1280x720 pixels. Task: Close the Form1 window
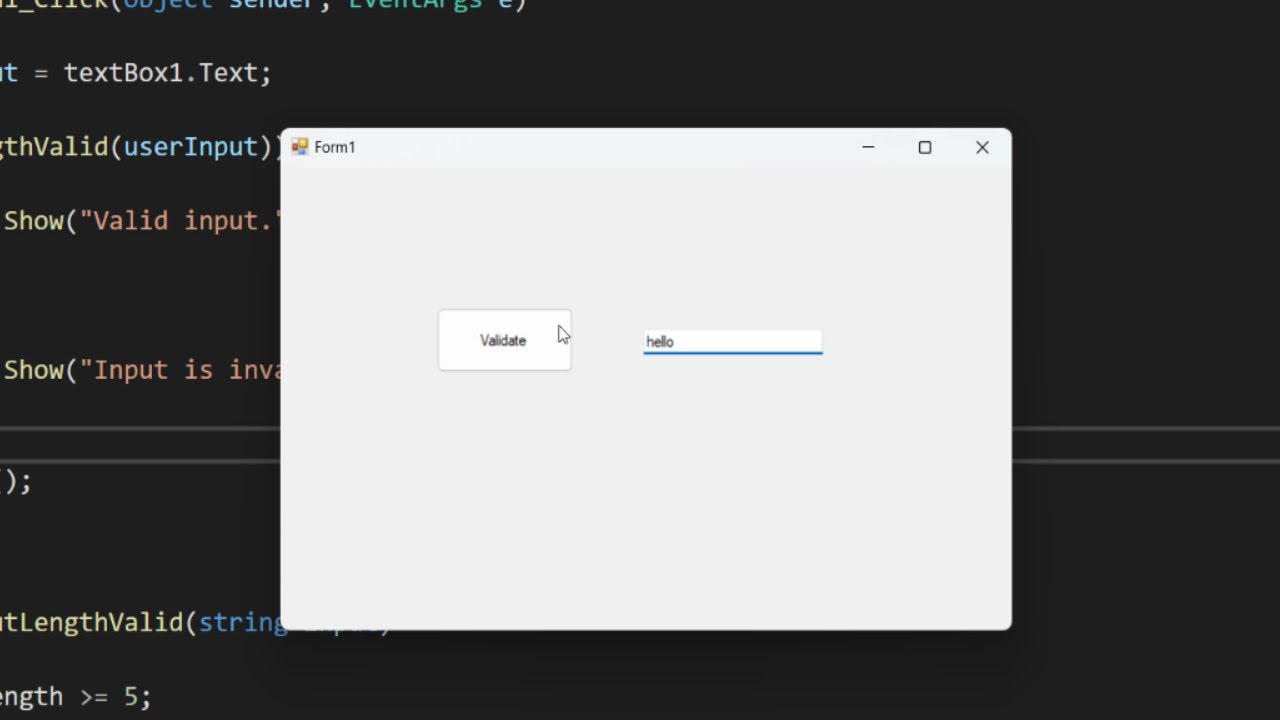(x=982, y=147)
